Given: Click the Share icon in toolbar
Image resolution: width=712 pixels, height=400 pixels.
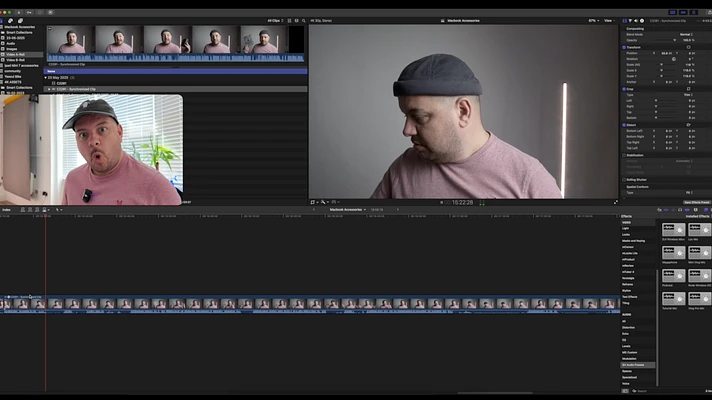Looking at the screenshot, I should [710, 12].
